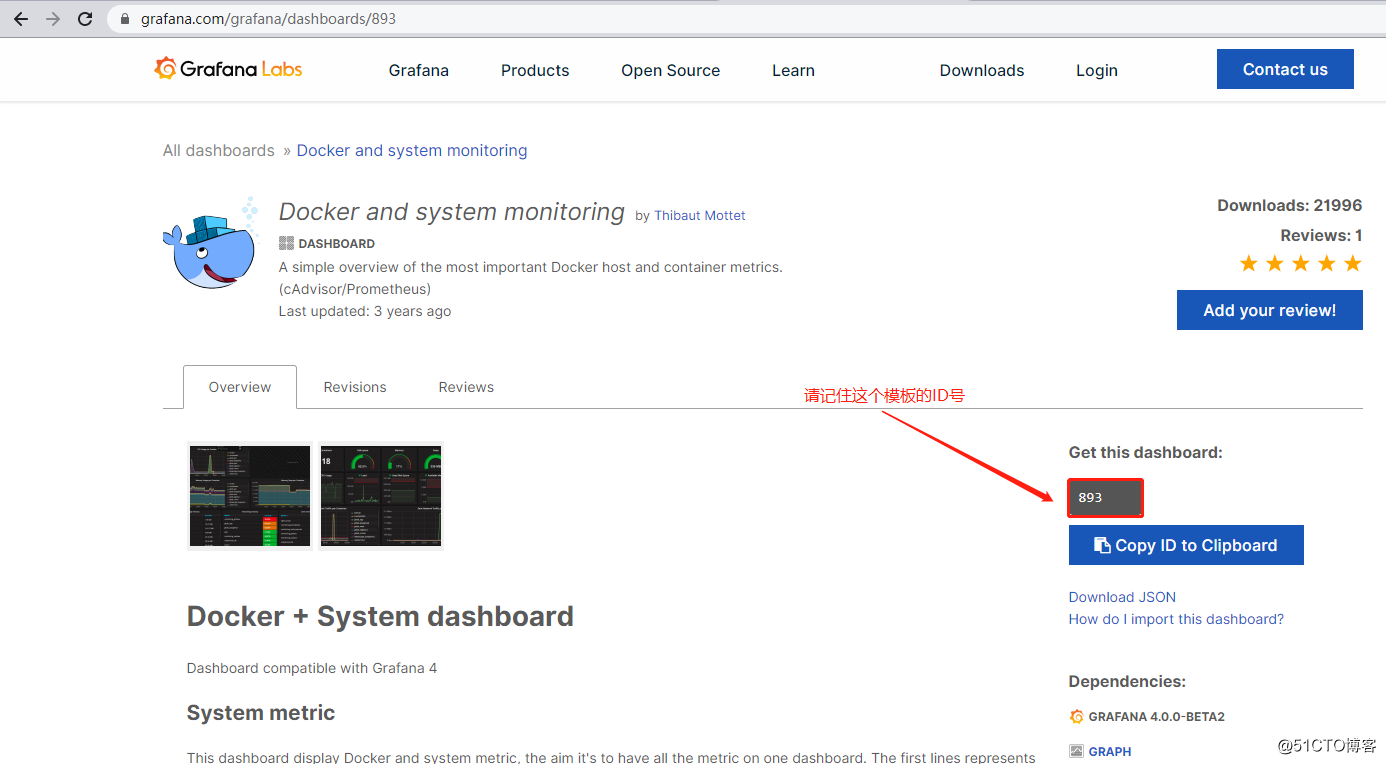Click the Get this dashboard: label

[x=1146, y=452]
